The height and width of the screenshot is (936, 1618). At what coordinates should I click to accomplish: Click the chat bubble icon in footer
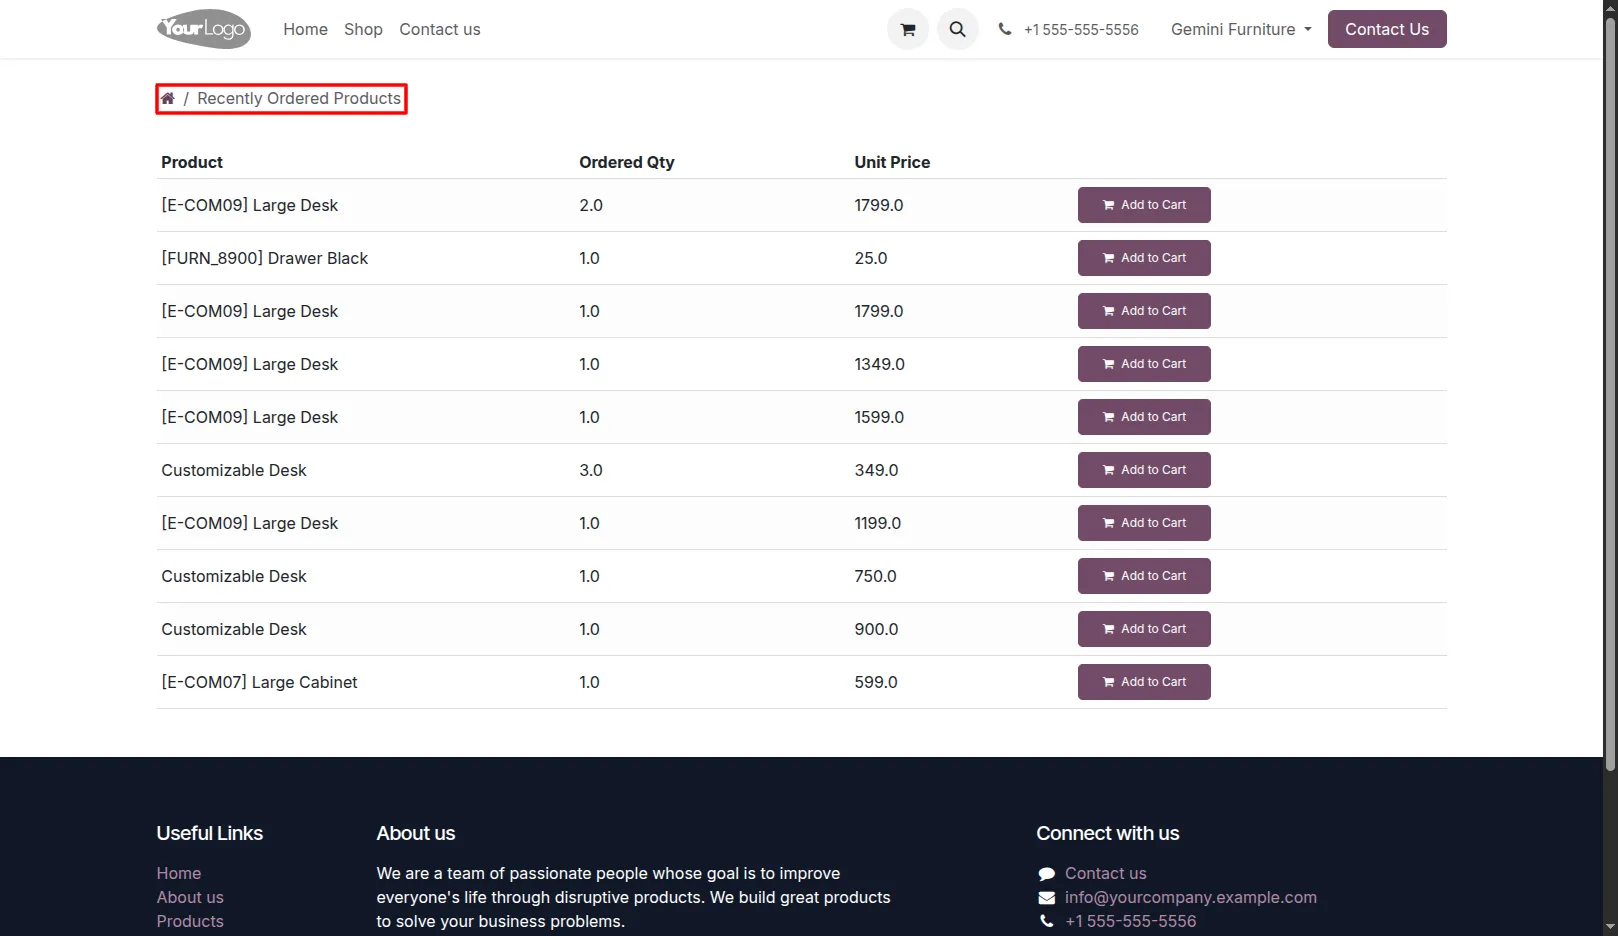[1047, 874]
